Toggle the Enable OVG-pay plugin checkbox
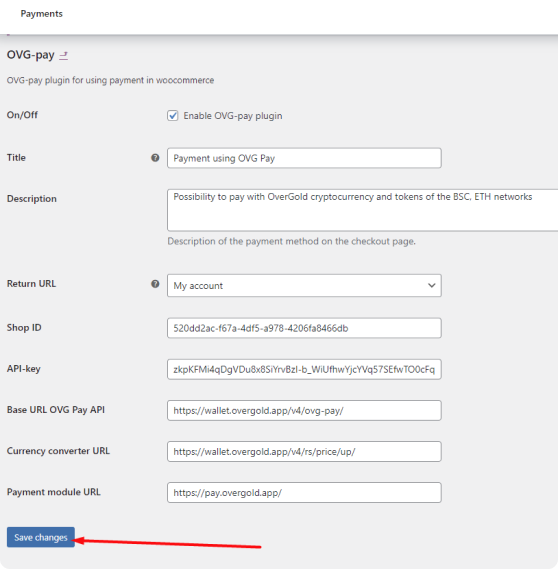Viewport: 558px width, 569px height. tap(173, 116)
